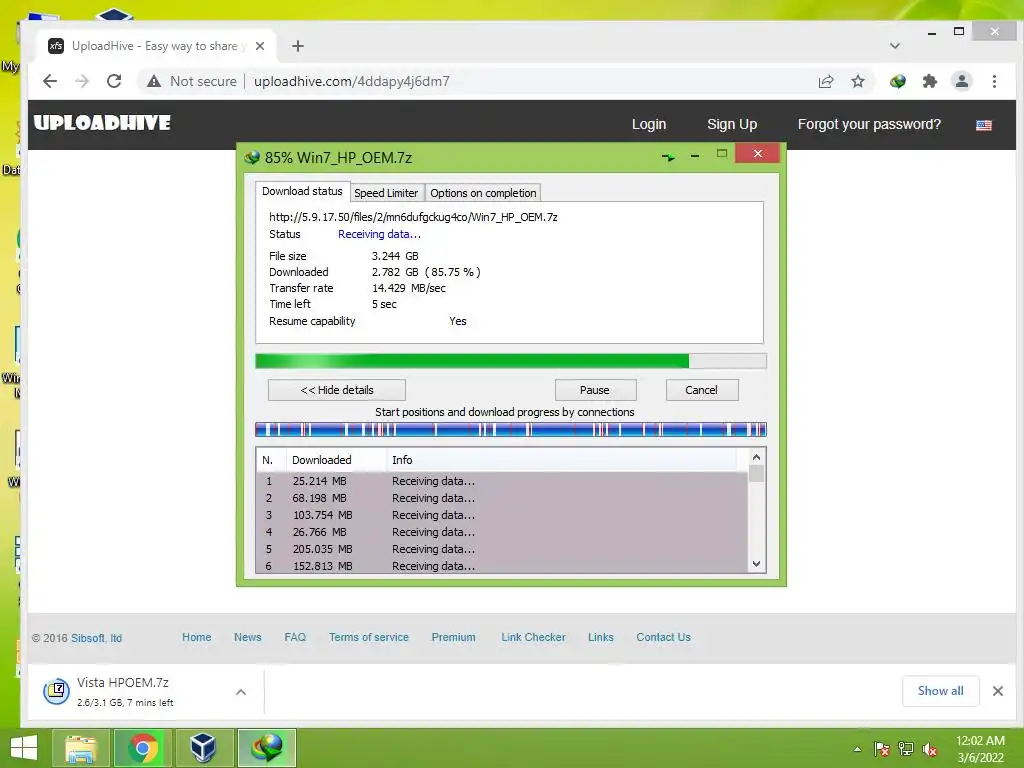Open the Windows Start button
Image resolution: width=1024 pixels, height=768 pixels.
click(x=24, y=748)
